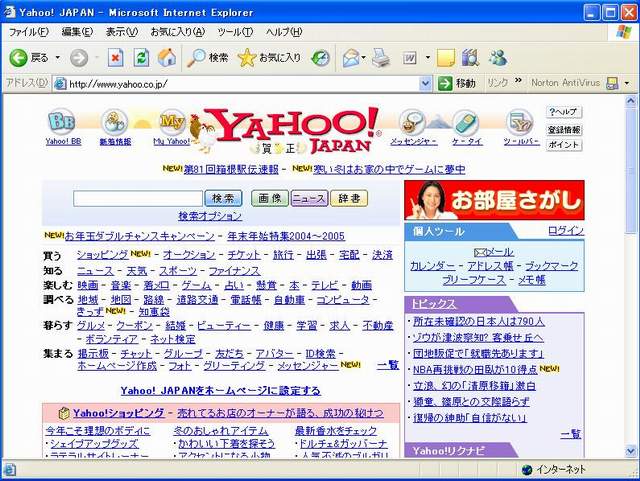Click the My Yahoo! icon
640x481 pixels.
[x=172, y=122]
